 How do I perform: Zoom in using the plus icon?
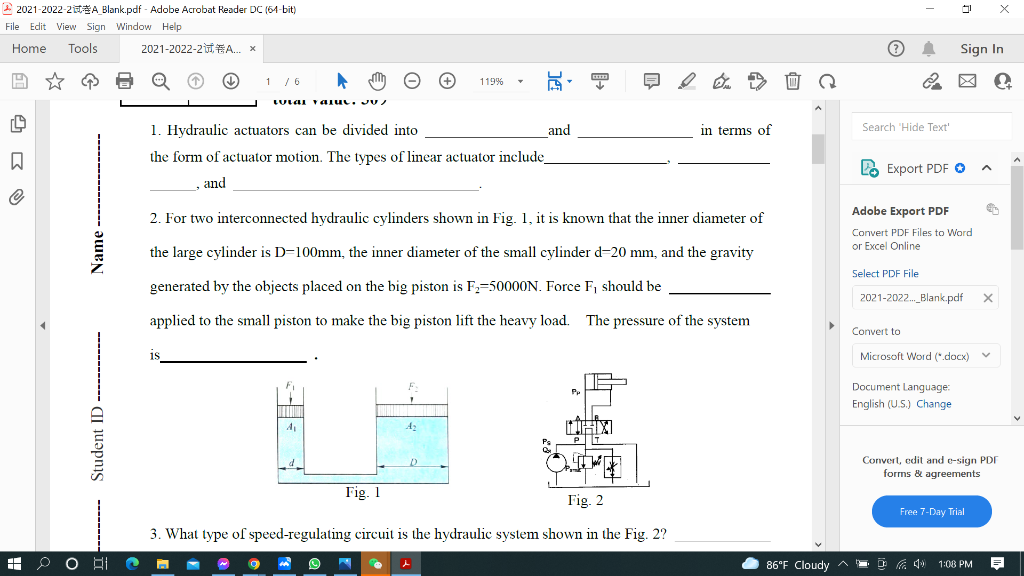[x=447, y=81]
